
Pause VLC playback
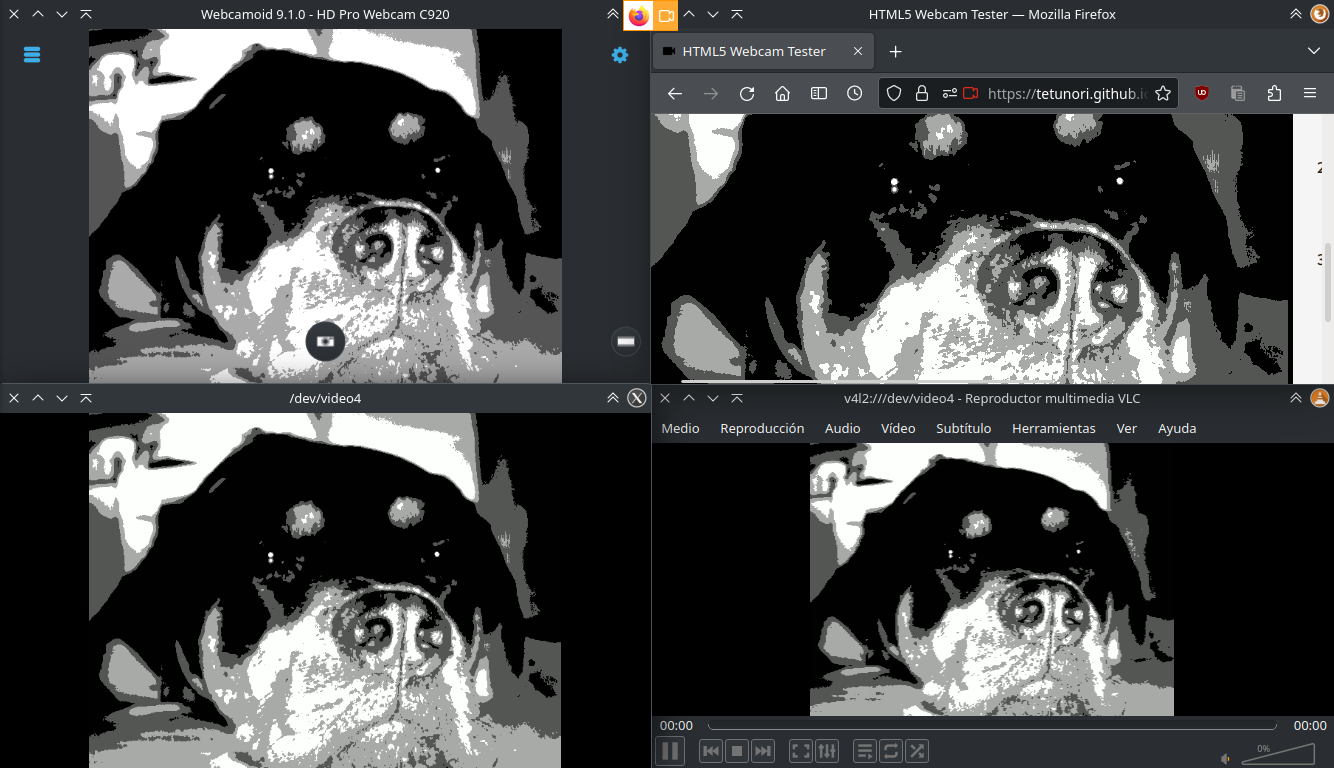(x=670, y=750)
